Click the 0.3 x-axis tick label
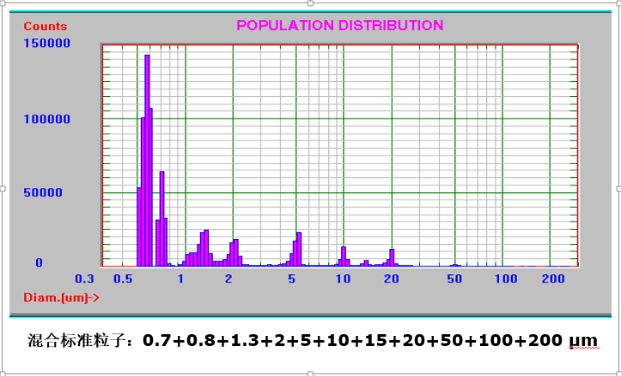Screen dimensions: 621x376 coord(85,279)
